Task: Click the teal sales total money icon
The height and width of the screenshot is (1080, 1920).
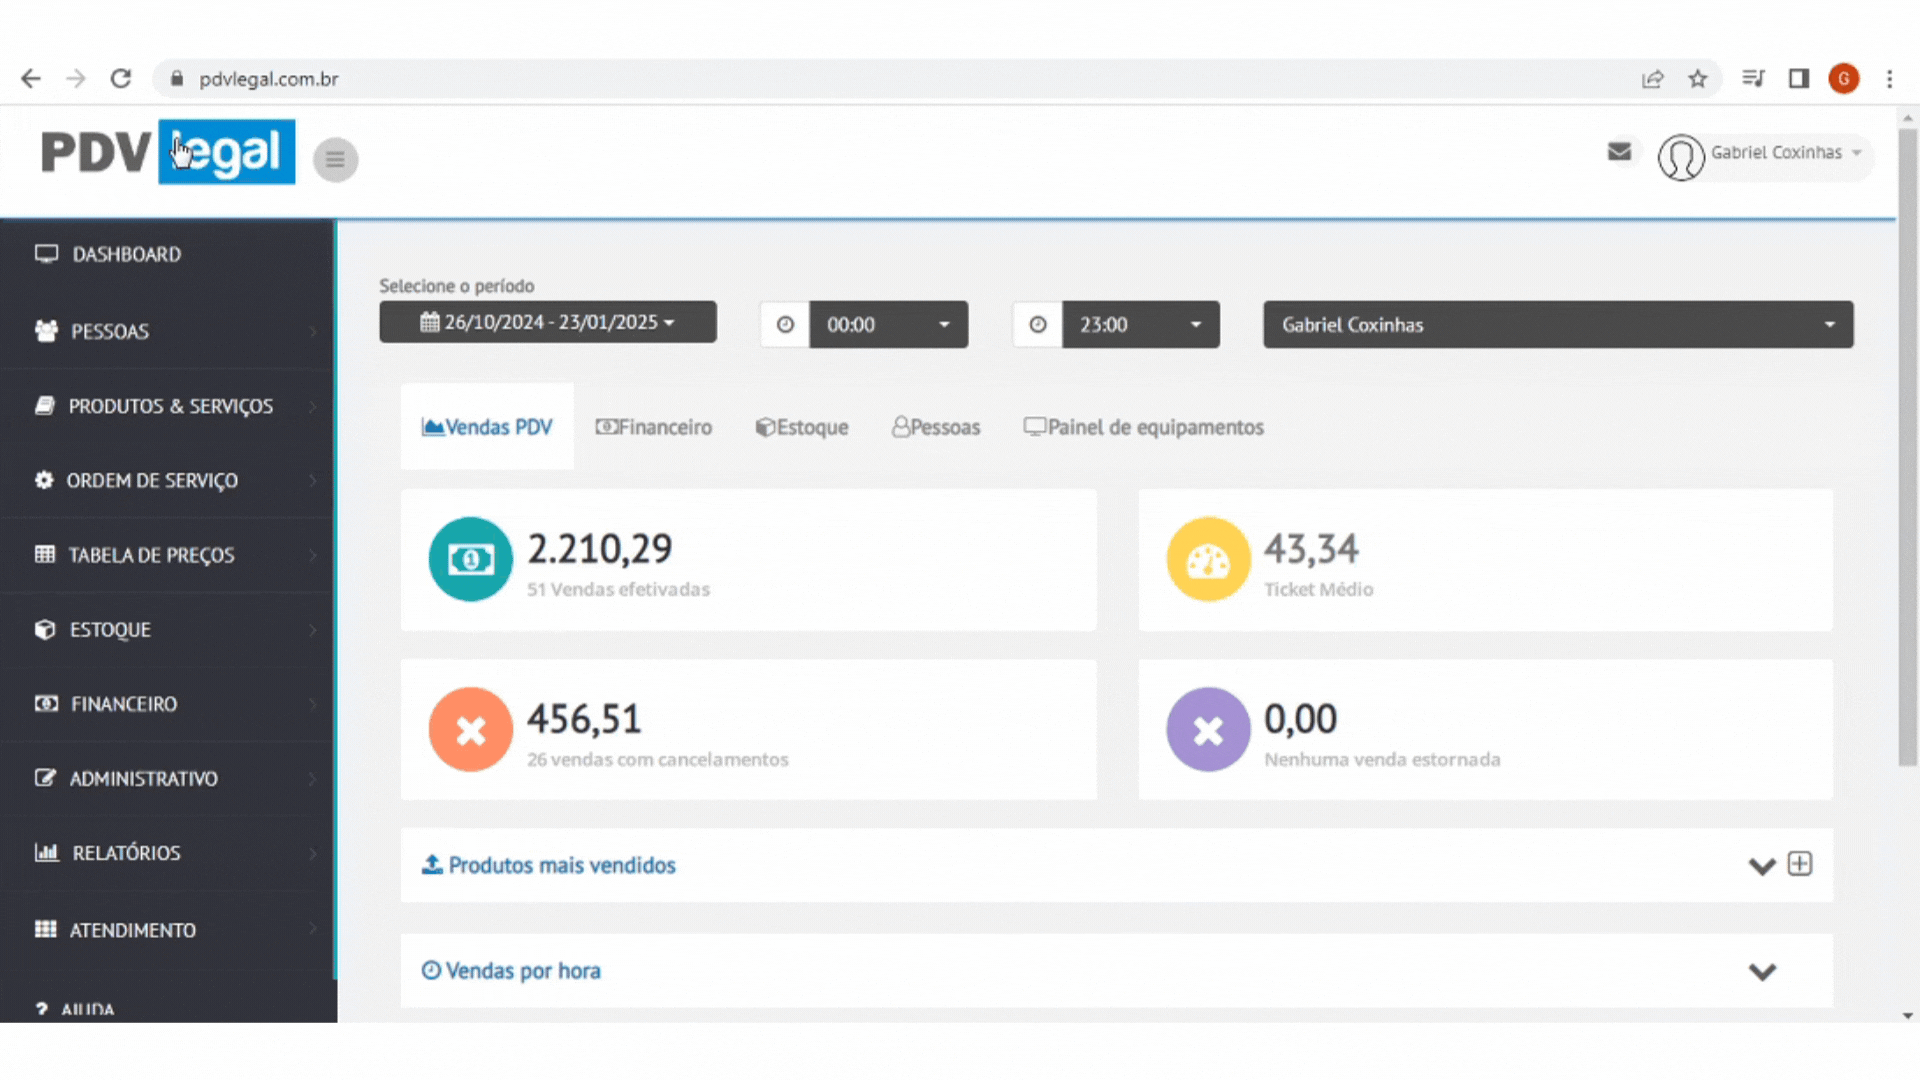Action: click(x=470, y=559)
